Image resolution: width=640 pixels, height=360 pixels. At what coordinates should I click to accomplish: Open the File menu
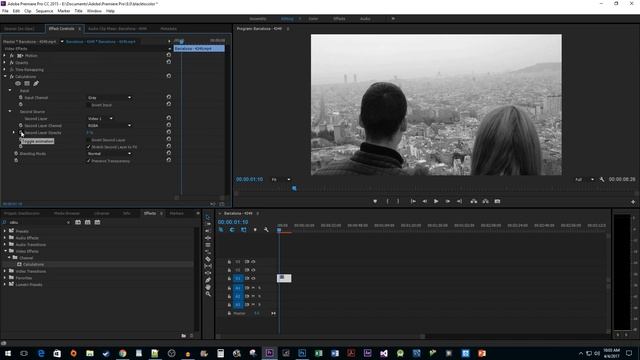5,11
